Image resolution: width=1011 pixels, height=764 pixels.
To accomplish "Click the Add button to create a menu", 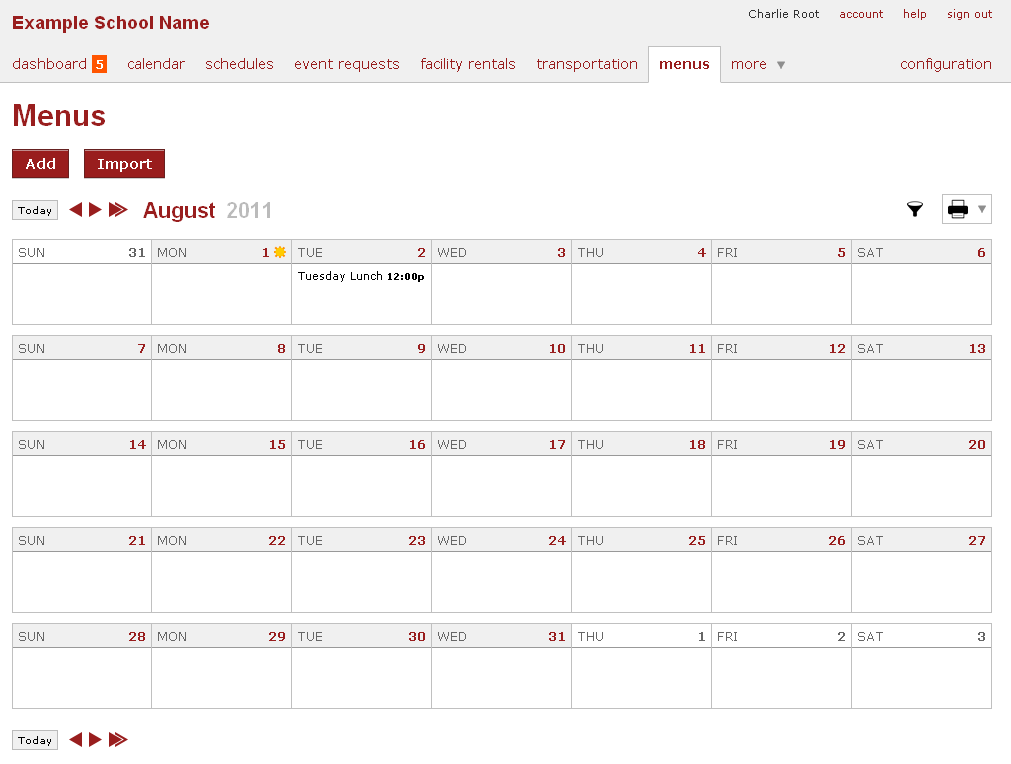I will 40,163.
